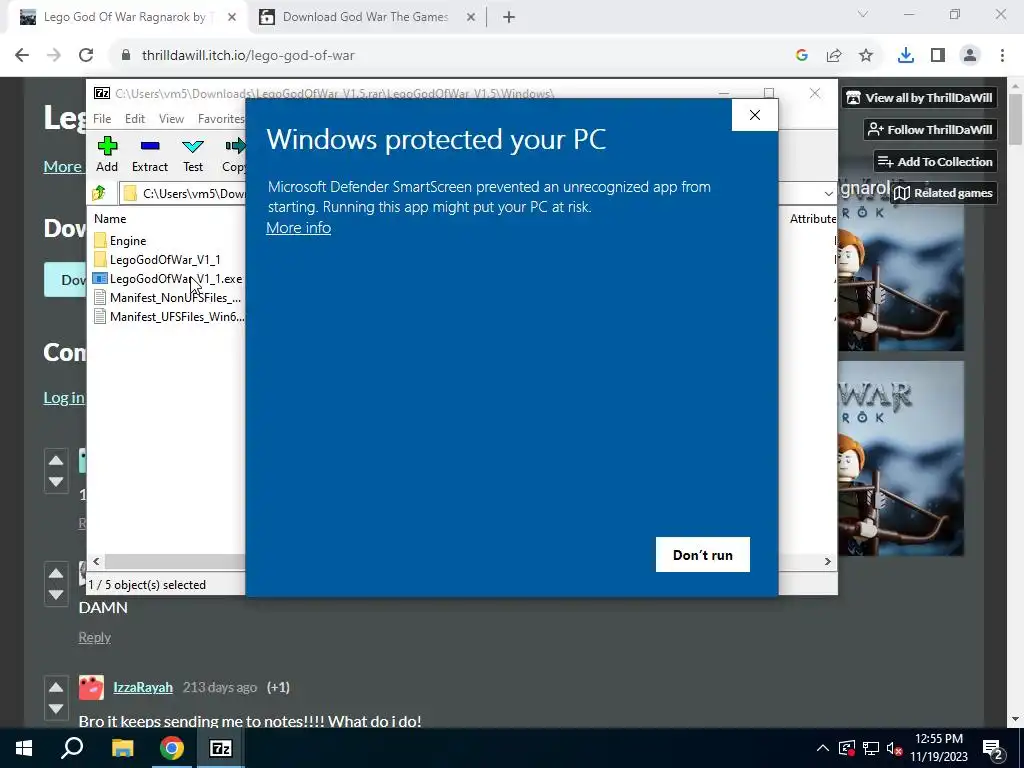Click the Google icon in the address bar
1024x768 pixels.
click(x=802, y=56)
